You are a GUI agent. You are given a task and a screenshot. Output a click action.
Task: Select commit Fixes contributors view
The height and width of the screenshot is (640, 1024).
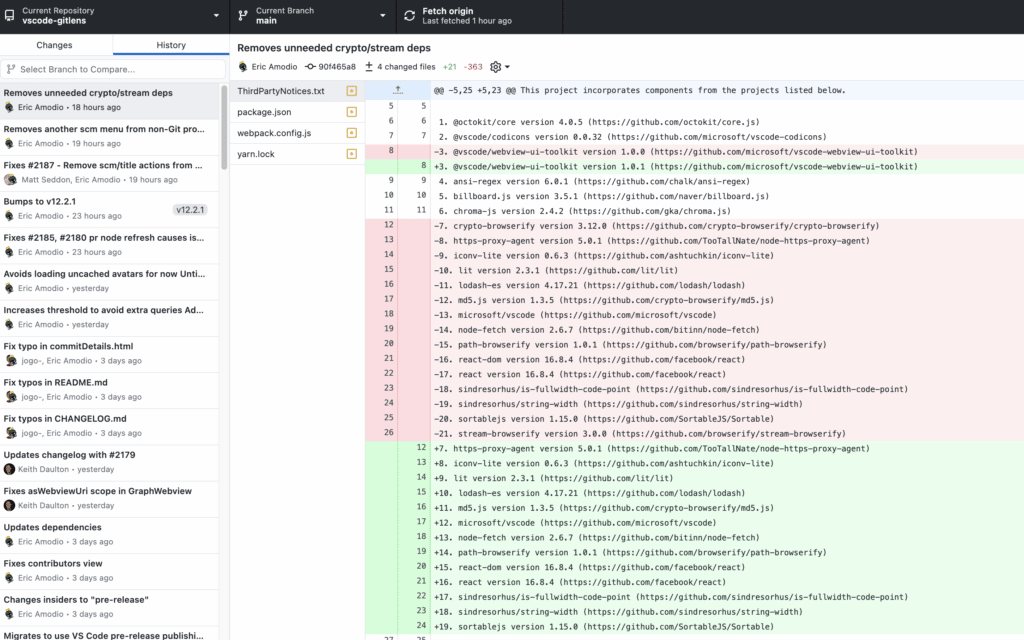pos(109,571)
